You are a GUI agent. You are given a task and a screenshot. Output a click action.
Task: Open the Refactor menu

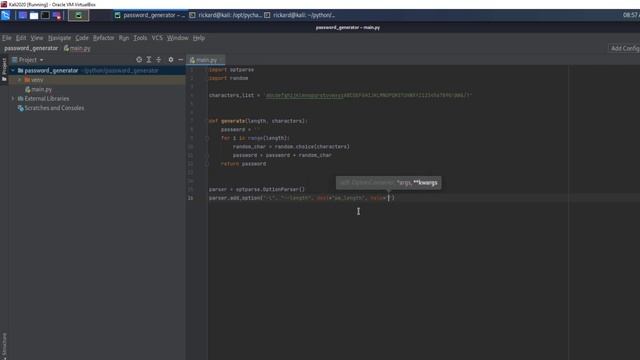103,38
